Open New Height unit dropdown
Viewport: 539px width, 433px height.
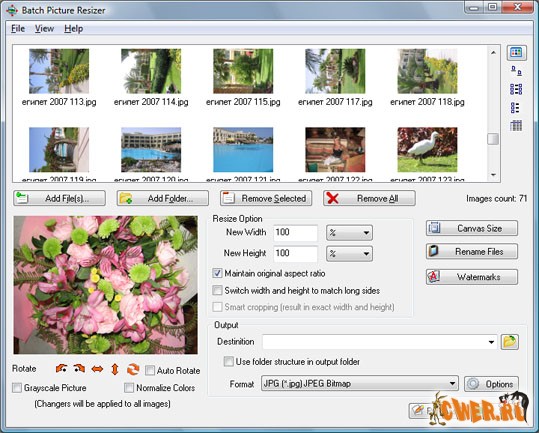tap(349, 254)
